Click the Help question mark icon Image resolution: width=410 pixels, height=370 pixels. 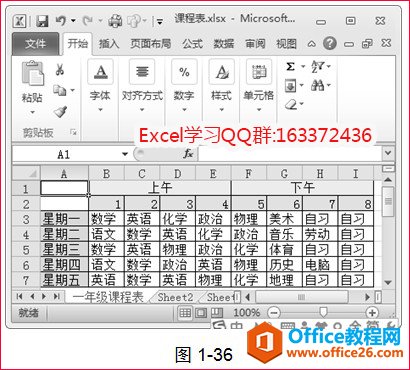(330, 44)
